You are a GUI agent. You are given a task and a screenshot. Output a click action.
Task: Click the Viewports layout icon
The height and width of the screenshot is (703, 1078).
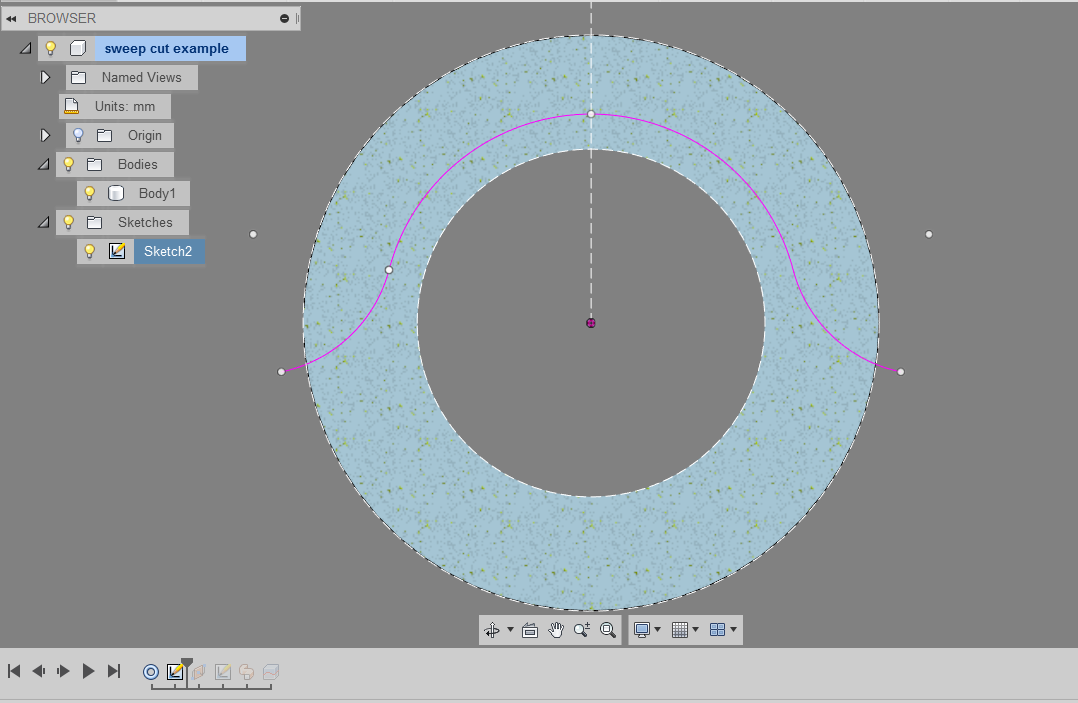pos(717,629)
